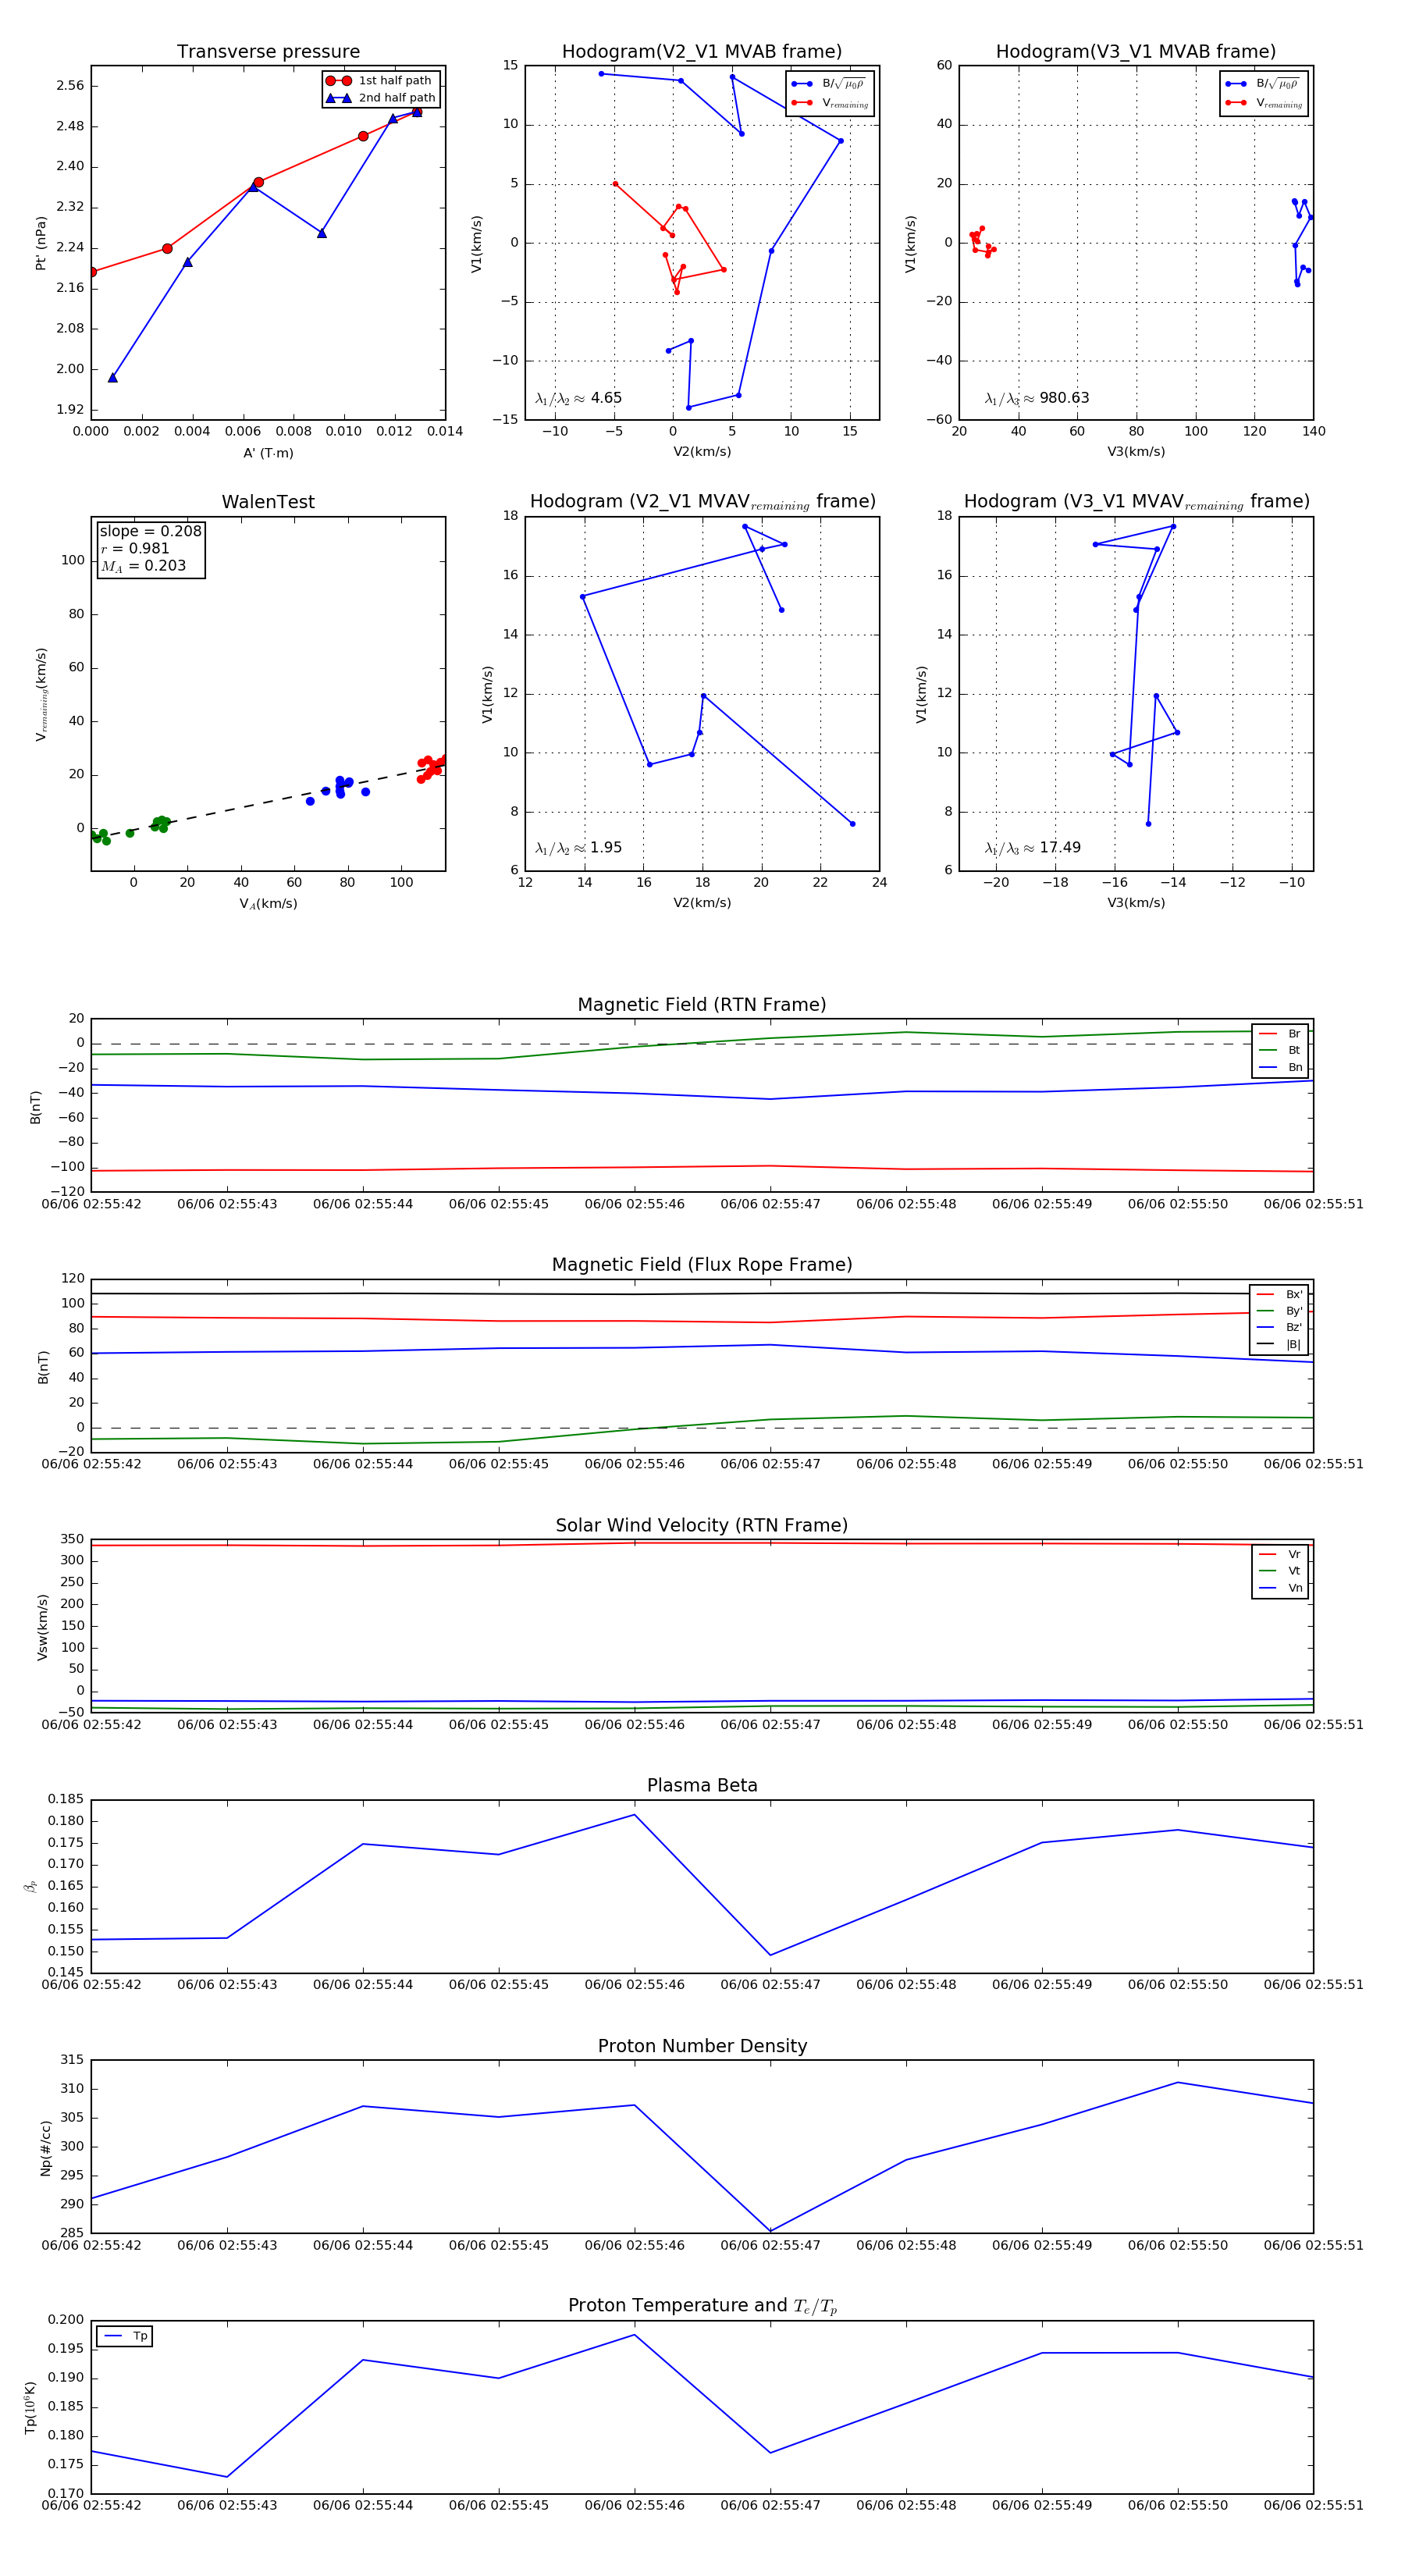Click the V_A(km/s) x-axis label
The height and width of the screenshot is (2576, 1405).
tap(268, 904)
